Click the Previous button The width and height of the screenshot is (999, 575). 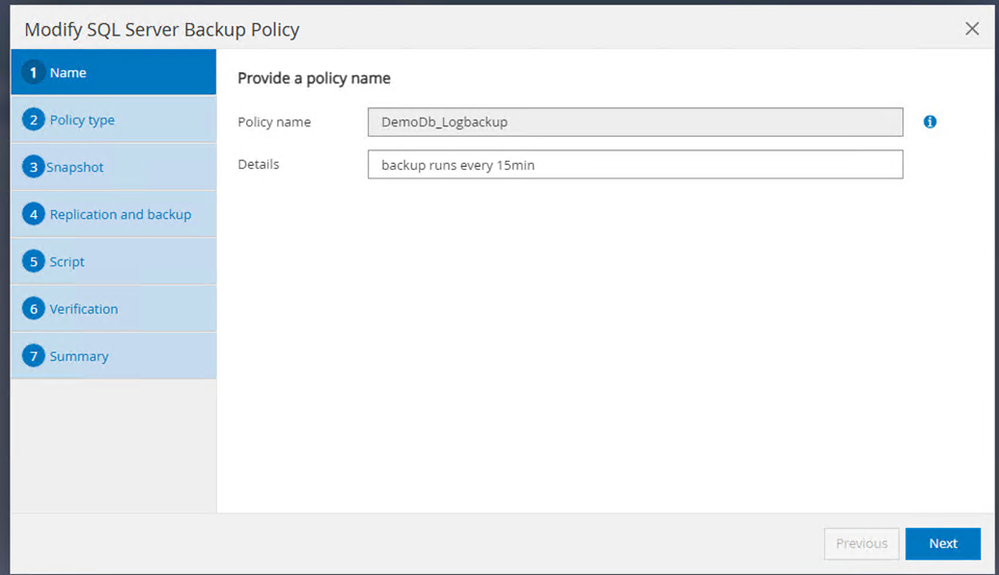(861, 544)
